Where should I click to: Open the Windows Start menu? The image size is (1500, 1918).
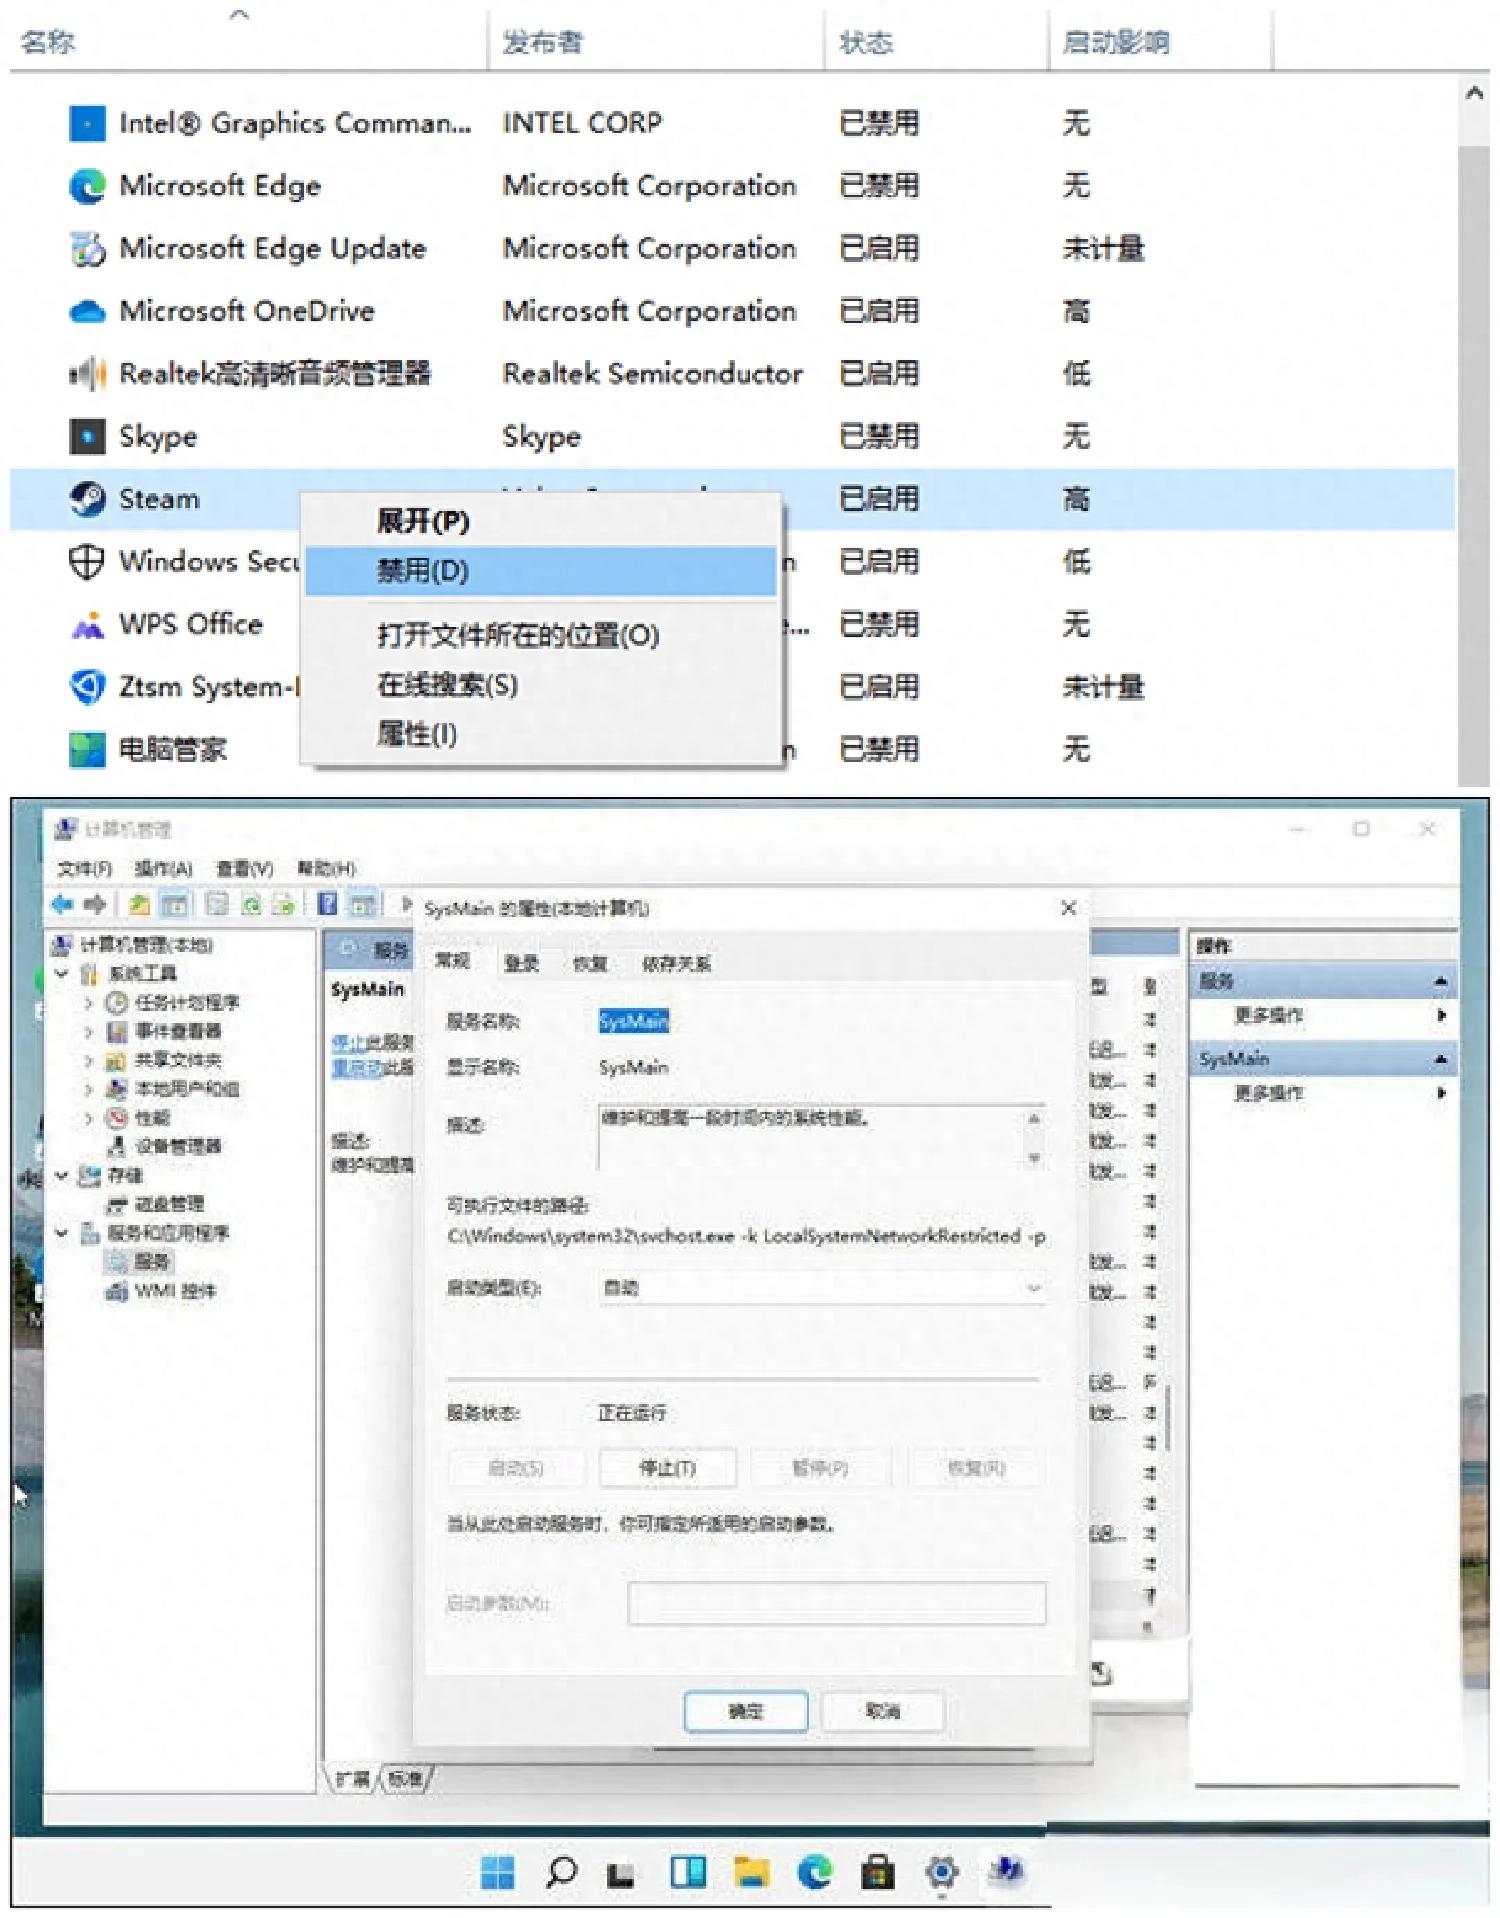(x=497, y=1872)
